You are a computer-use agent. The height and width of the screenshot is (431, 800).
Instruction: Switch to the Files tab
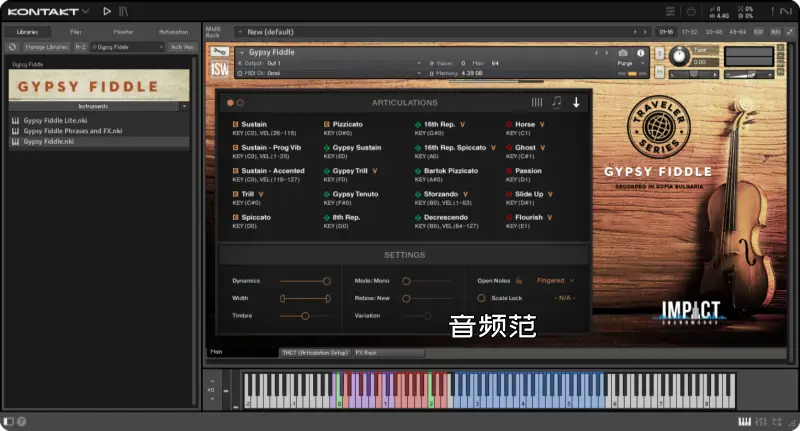76,32
